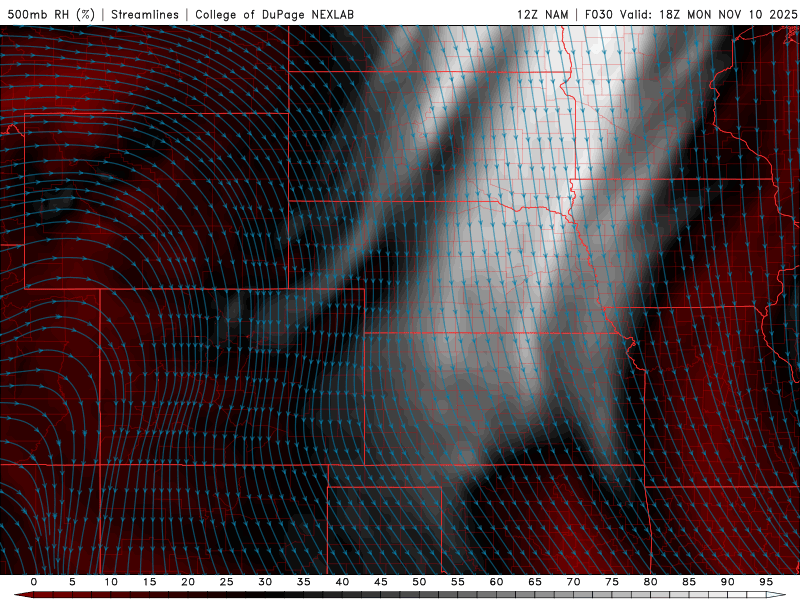Viewport: 800px width, 600px height.
Task: Select the 30 value on the color scale
Action: pos(265,582)
